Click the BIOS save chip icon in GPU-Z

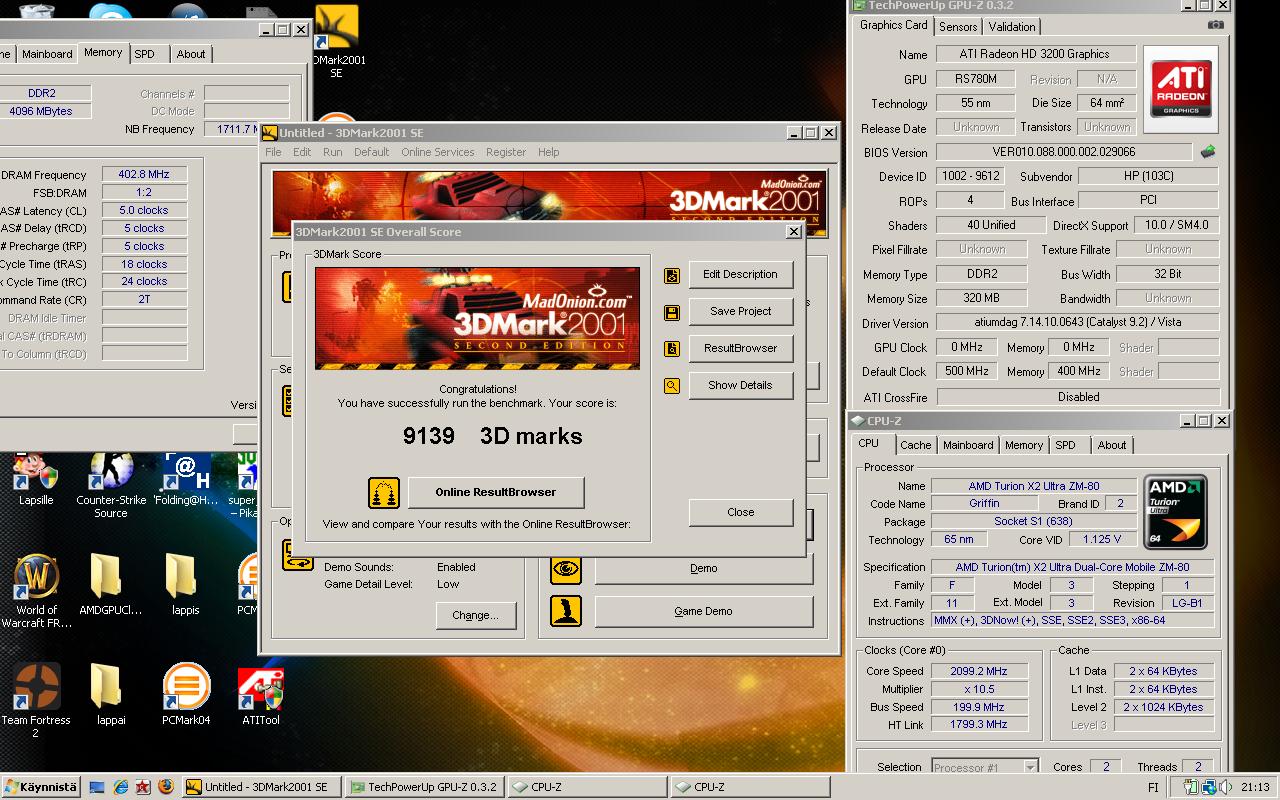point(1208,152)
